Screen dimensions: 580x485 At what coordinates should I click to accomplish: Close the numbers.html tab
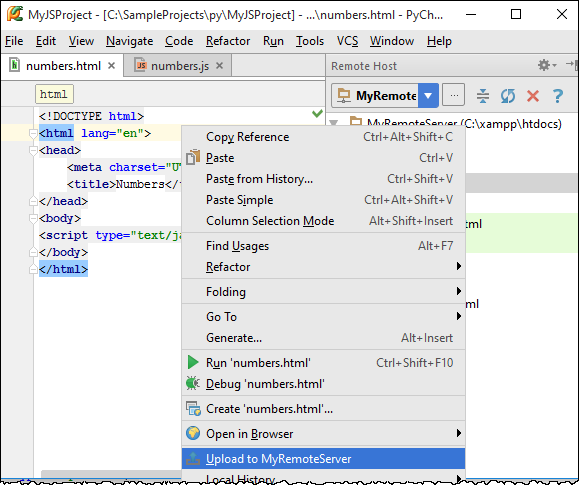111,66
